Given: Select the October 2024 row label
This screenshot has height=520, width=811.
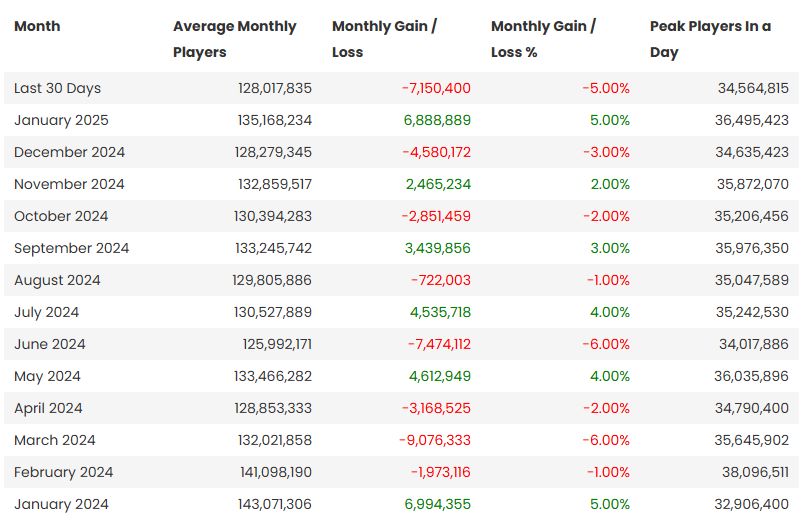Looking at the screenshot, I should coord(61,216).
